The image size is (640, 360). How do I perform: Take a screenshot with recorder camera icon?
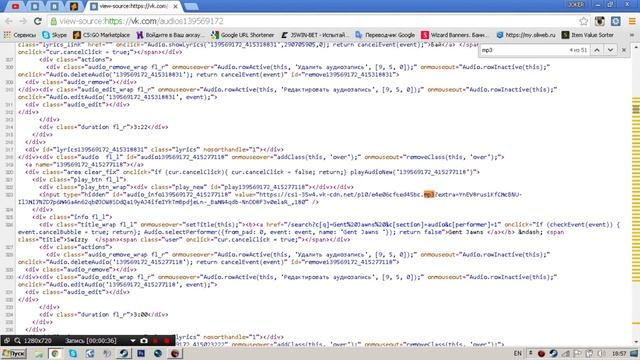pyautogui.click(x=144, y=340)
